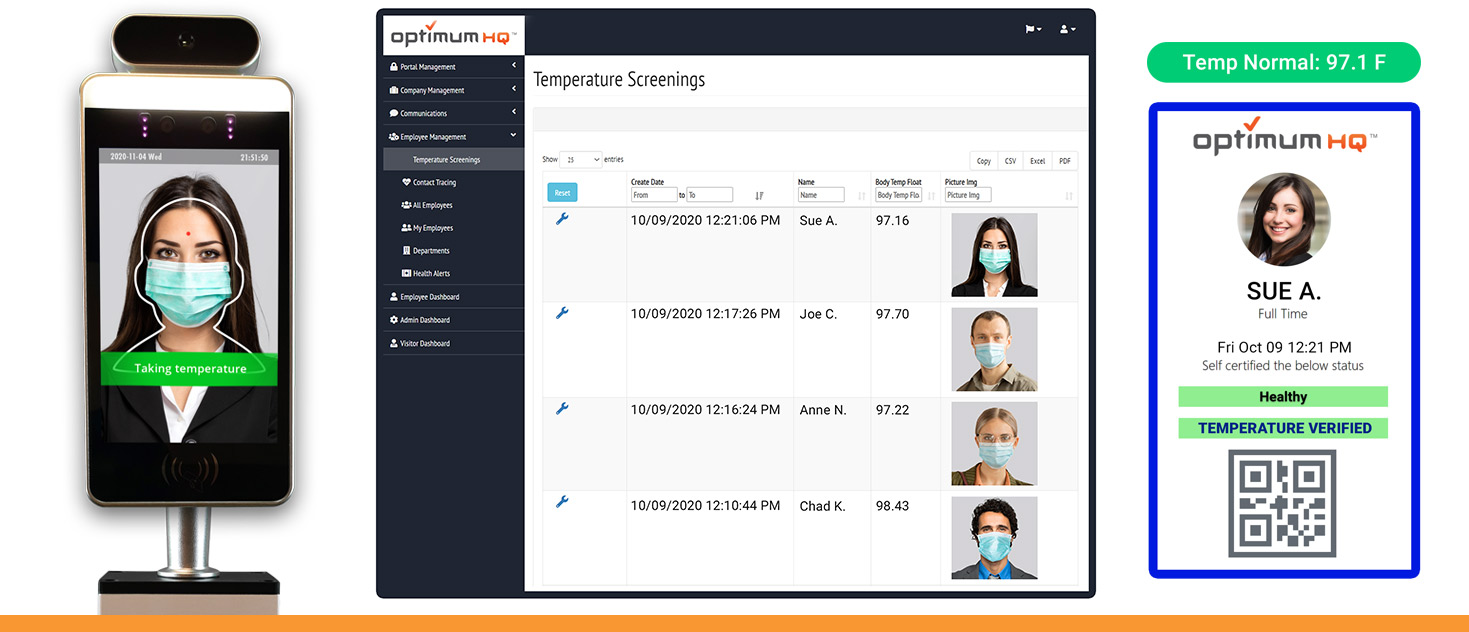
Task: Open the user account dropdown menu
Action: [x=1068, y=29]
